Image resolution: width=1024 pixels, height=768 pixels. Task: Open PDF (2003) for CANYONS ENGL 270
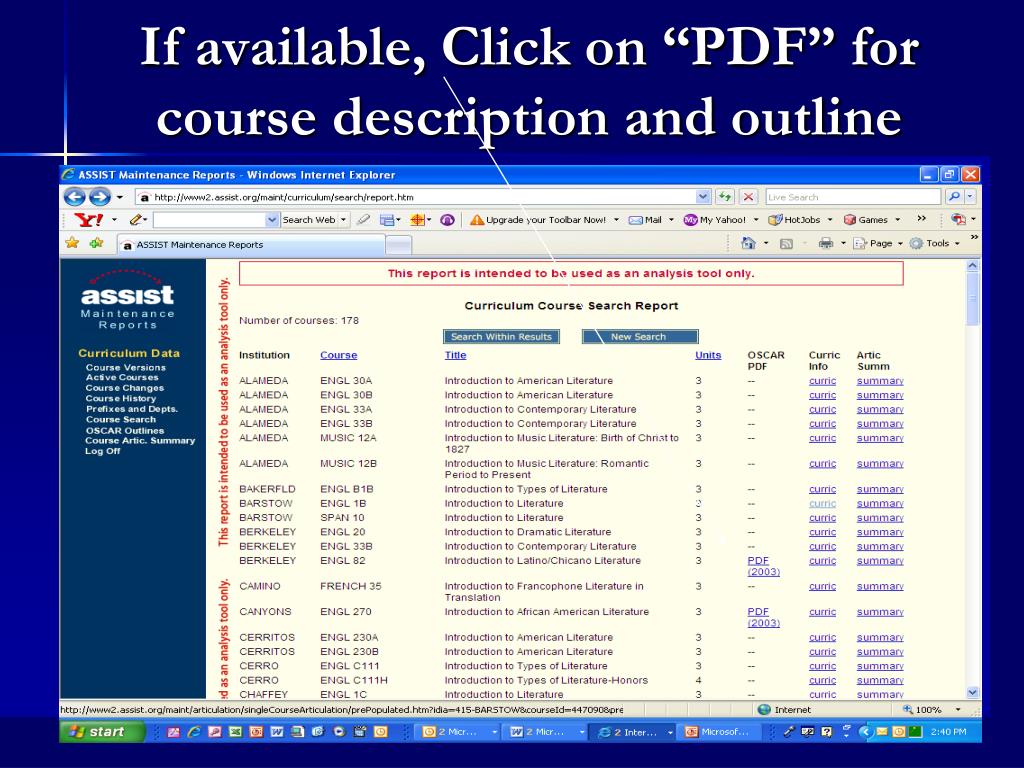point(763,617)
